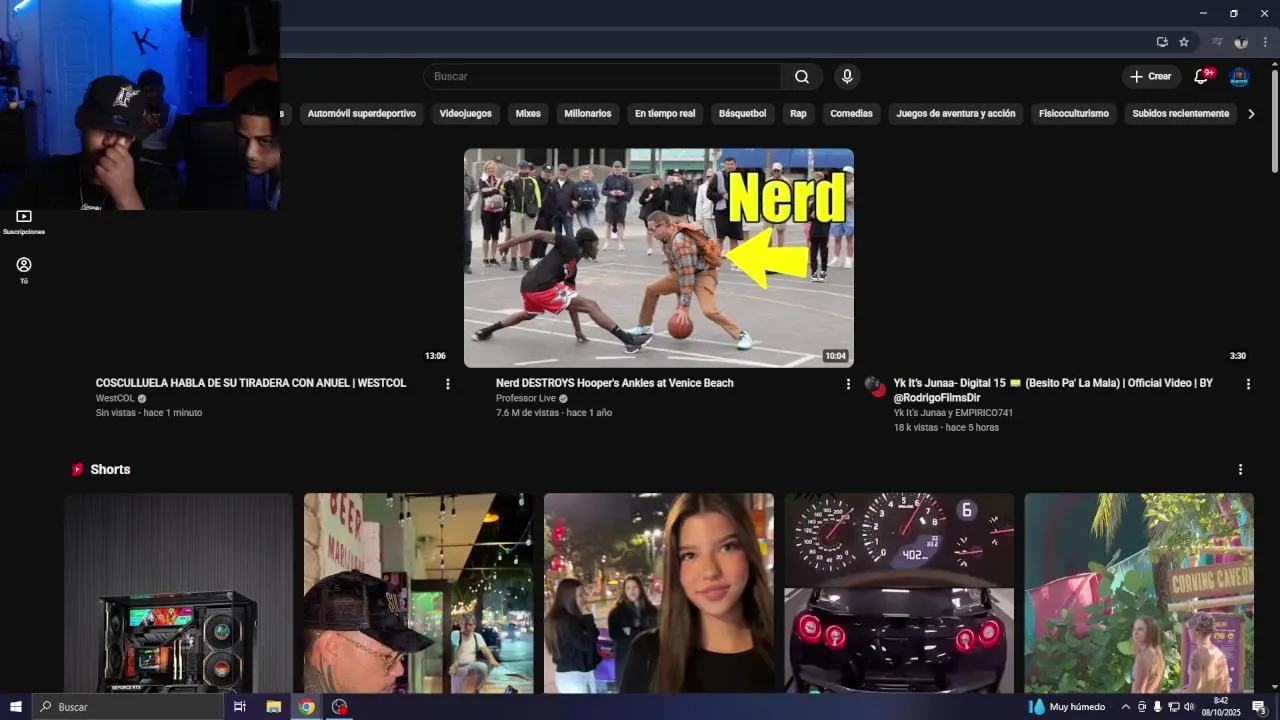
Task: Select Juegos de aventura y acción chip
Action: pos(956,114)
